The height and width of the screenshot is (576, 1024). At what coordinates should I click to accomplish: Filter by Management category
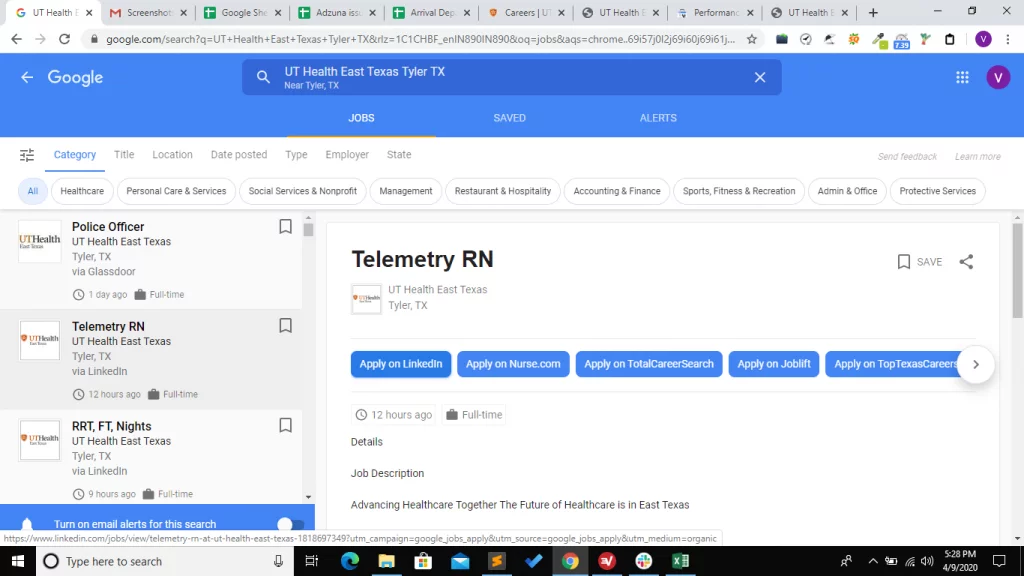tap(406, 191)
